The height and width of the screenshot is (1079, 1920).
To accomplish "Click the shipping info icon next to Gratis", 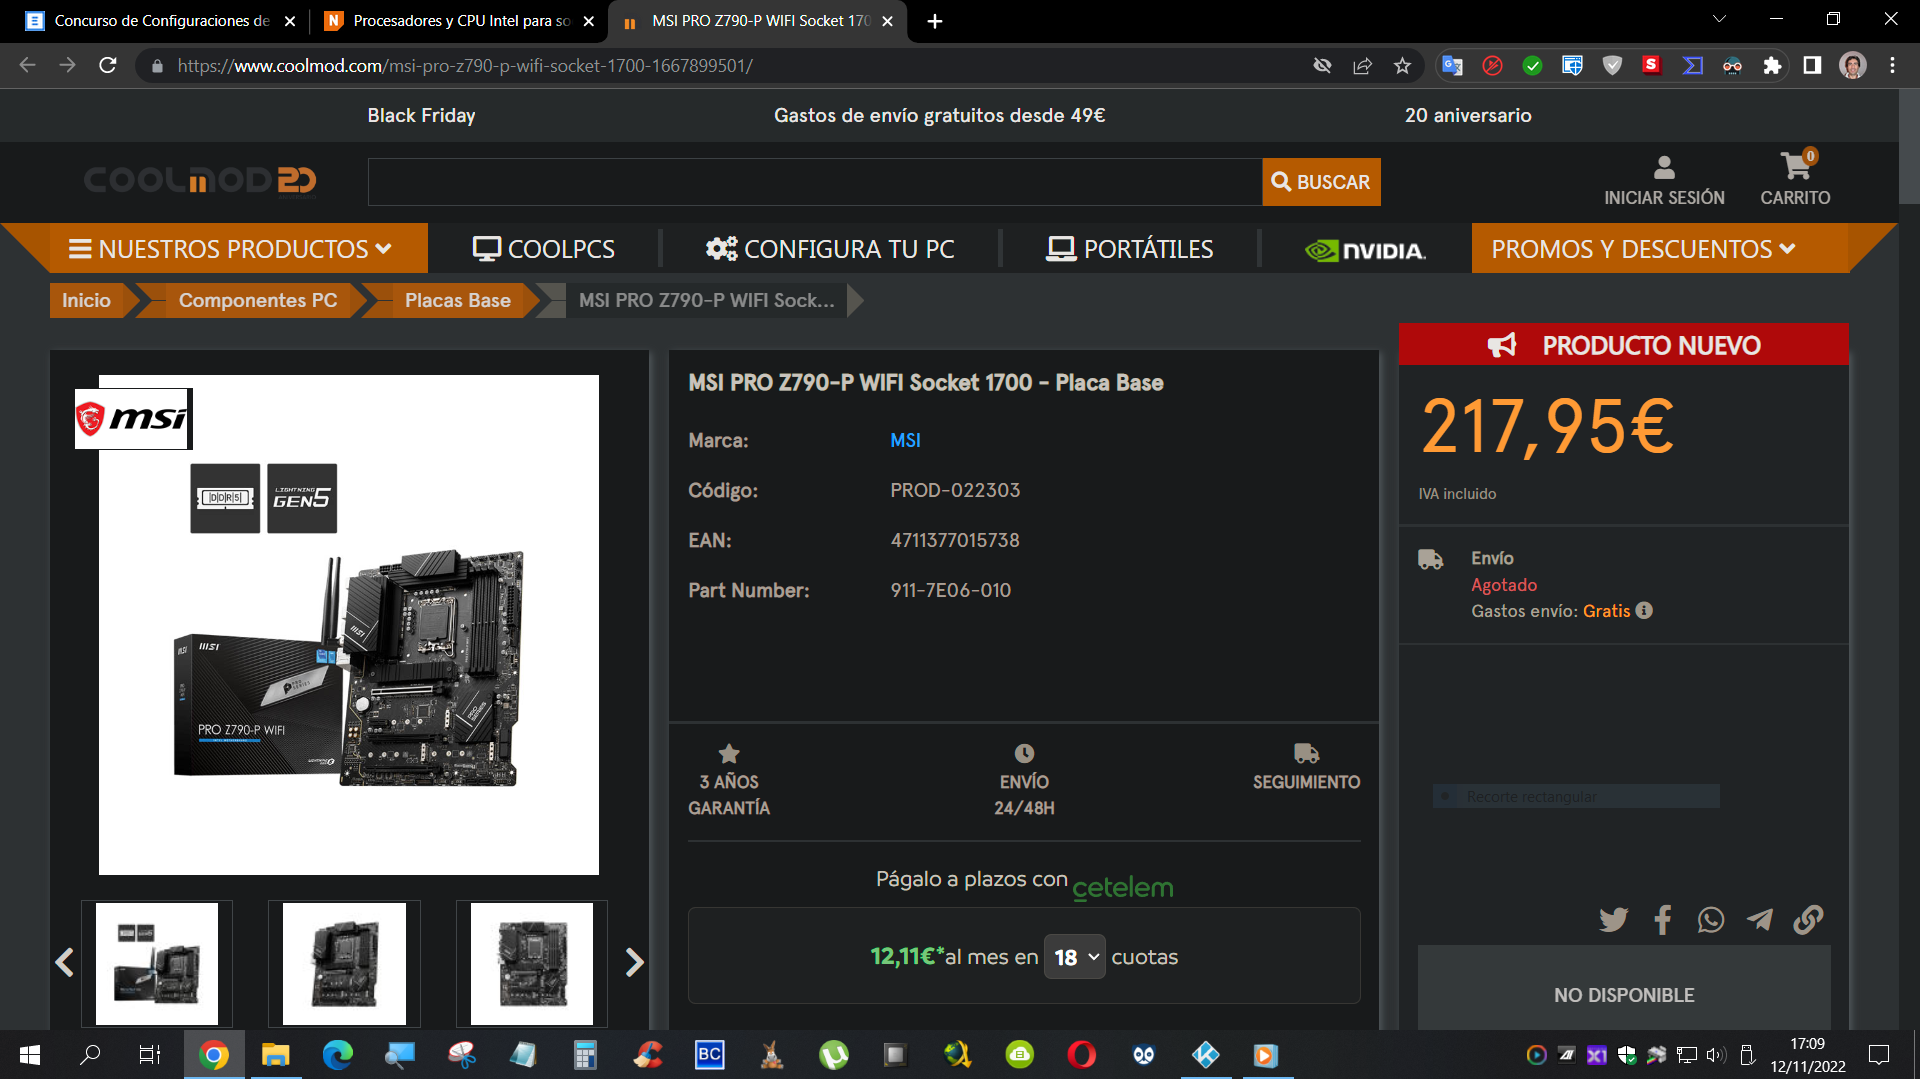I will tap(1644, 610).
